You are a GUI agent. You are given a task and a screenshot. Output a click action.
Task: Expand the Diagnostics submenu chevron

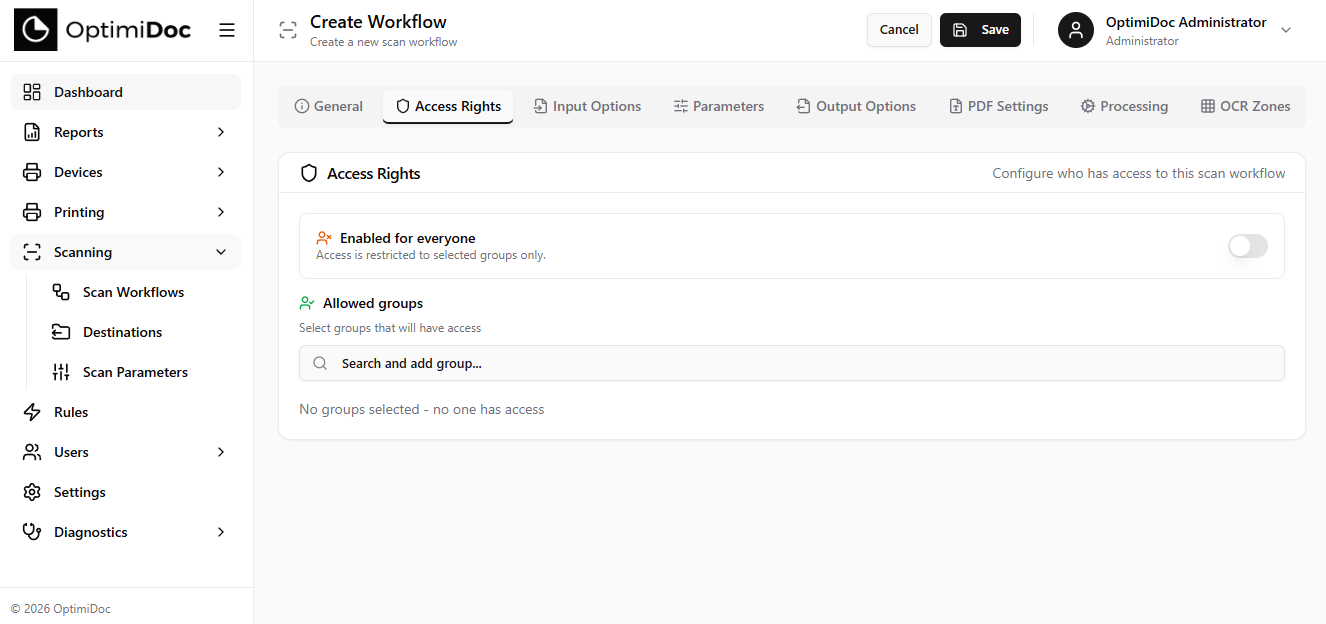221,532
